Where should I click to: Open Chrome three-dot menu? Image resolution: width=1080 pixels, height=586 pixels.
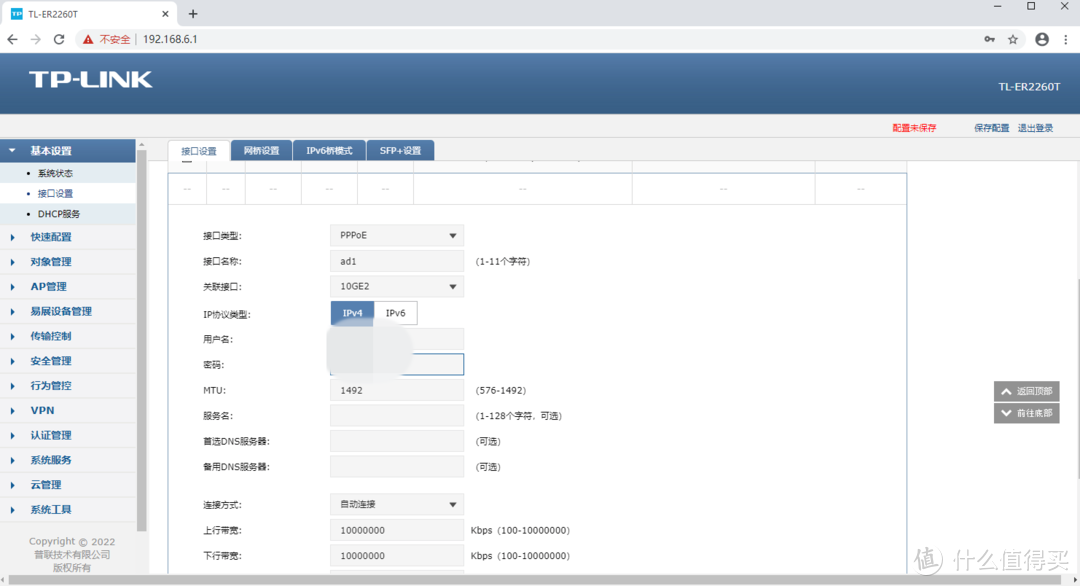[x=1065, y=39]
